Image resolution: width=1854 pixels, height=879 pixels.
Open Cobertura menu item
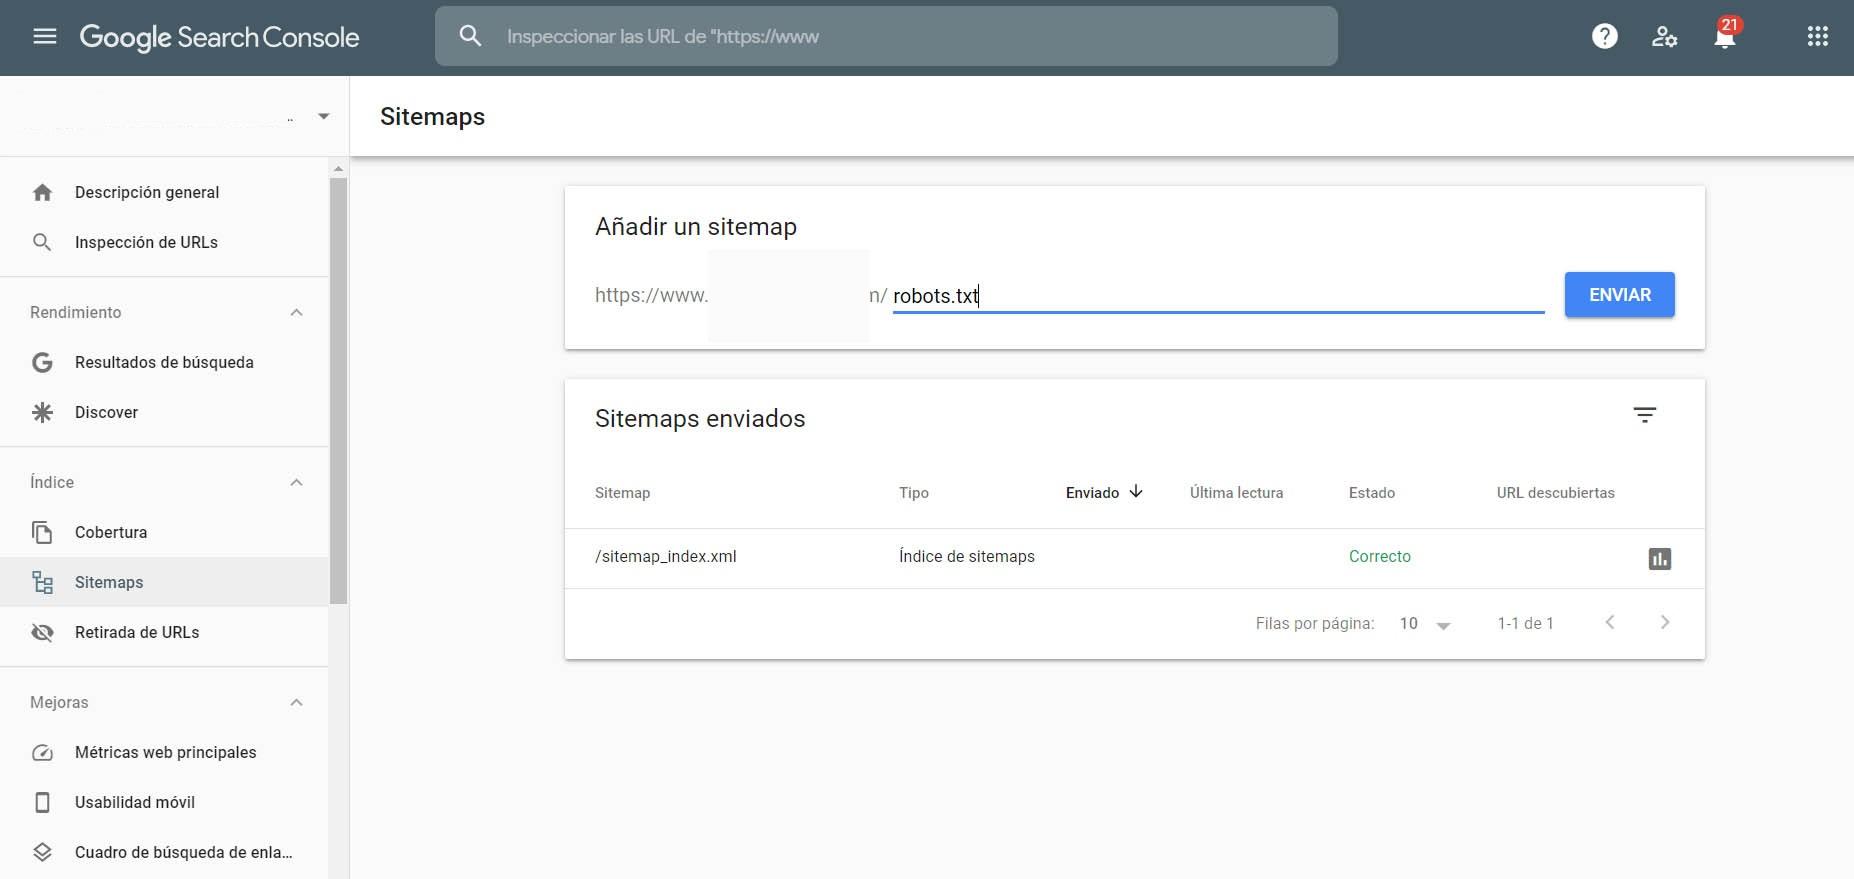(x=164, y=532)
